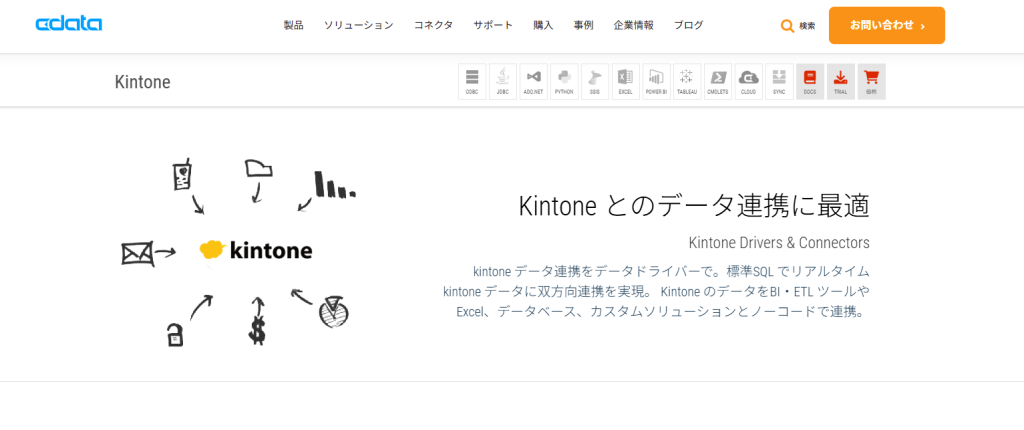
Task: Choose the Excel add-in icon
Action: pos(626,82)
